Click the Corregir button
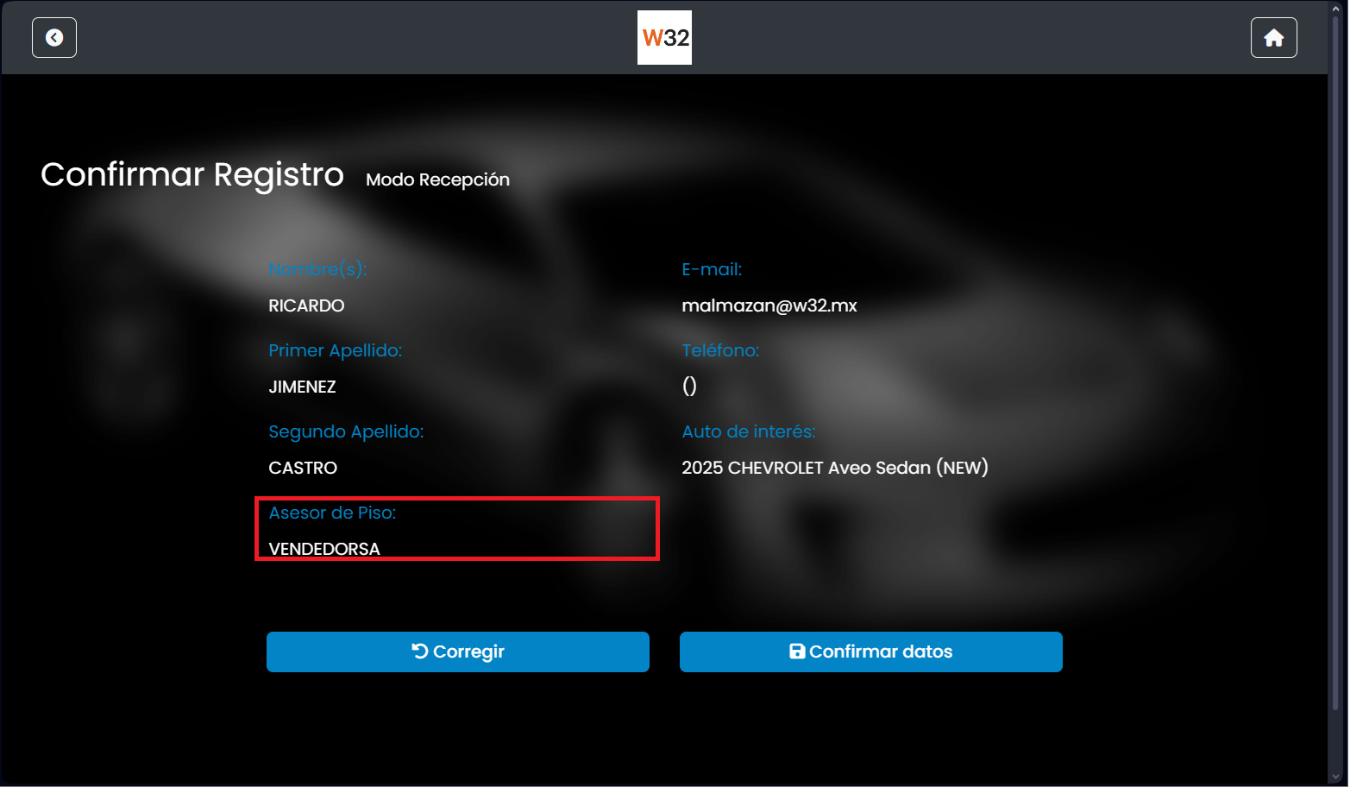 pos(458,652)
